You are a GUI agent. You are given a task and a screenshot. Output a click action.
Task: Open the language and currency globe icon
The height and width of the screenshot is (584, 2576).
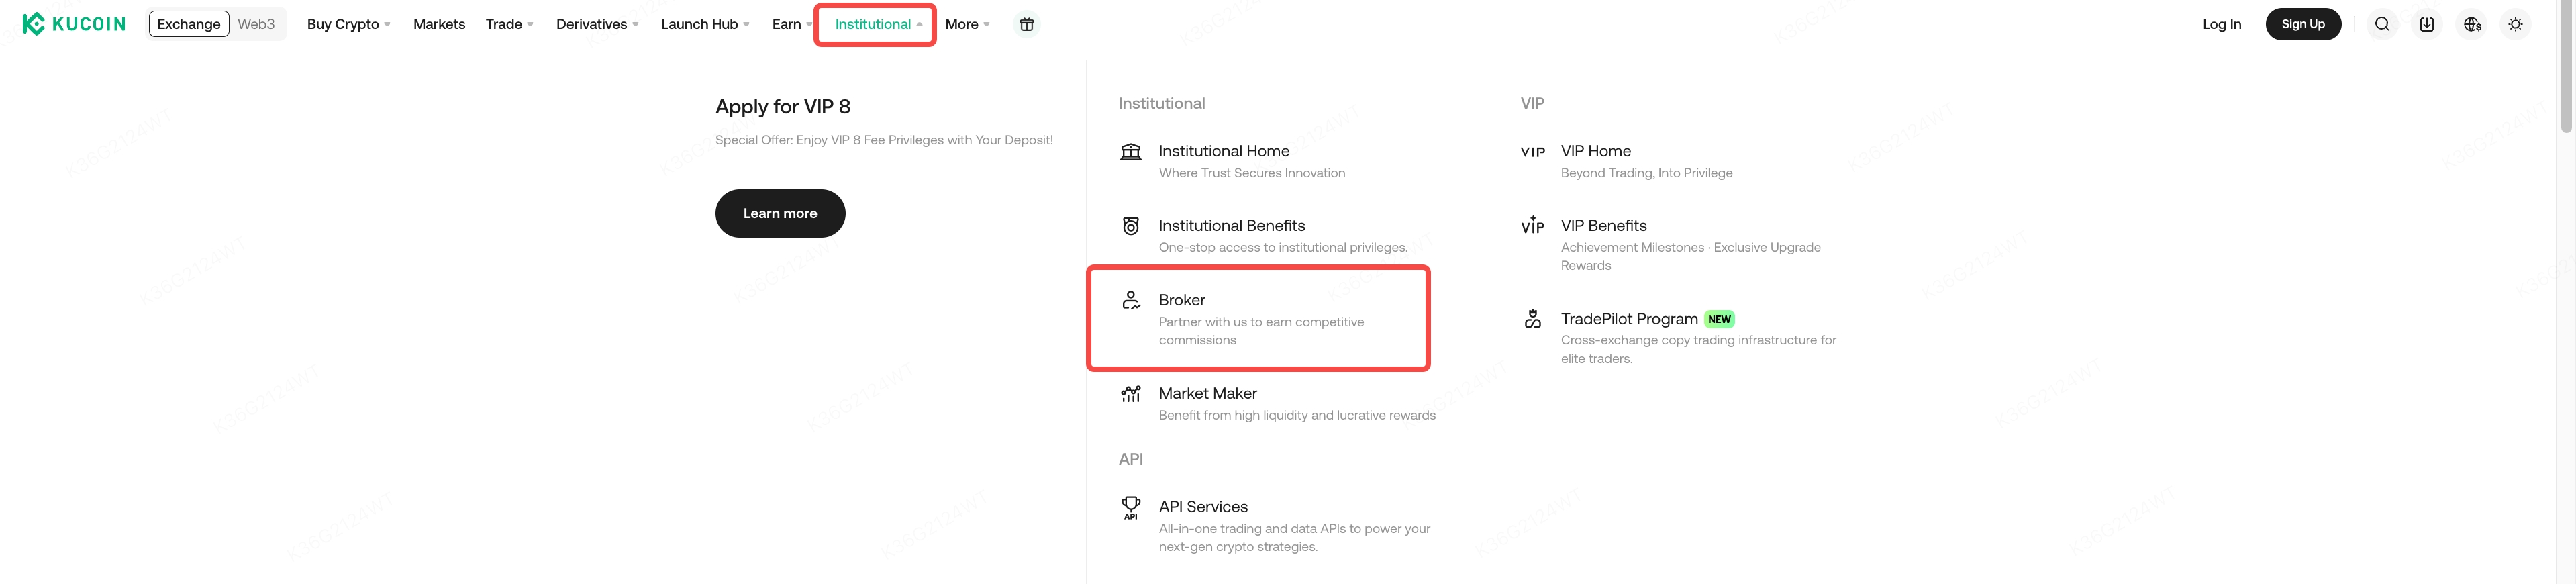click(2472, 24)
